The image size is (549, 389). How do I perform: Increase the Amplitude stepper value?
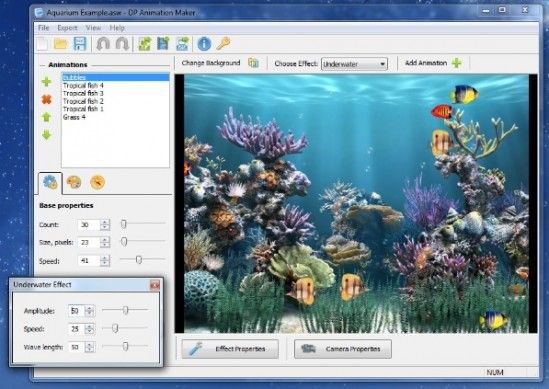coord(90,308)
